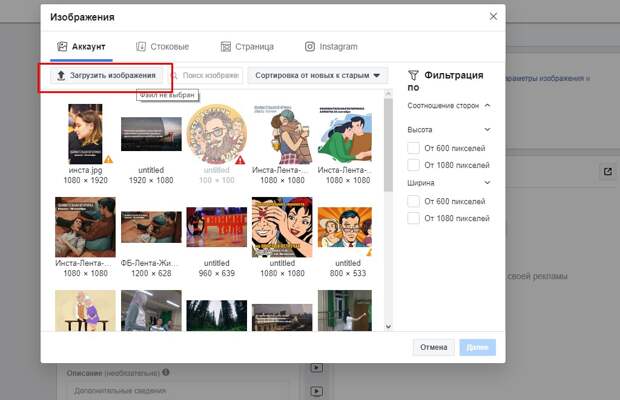Click the Далее button
Screen dimensions: 620x400
pos(477,347)
